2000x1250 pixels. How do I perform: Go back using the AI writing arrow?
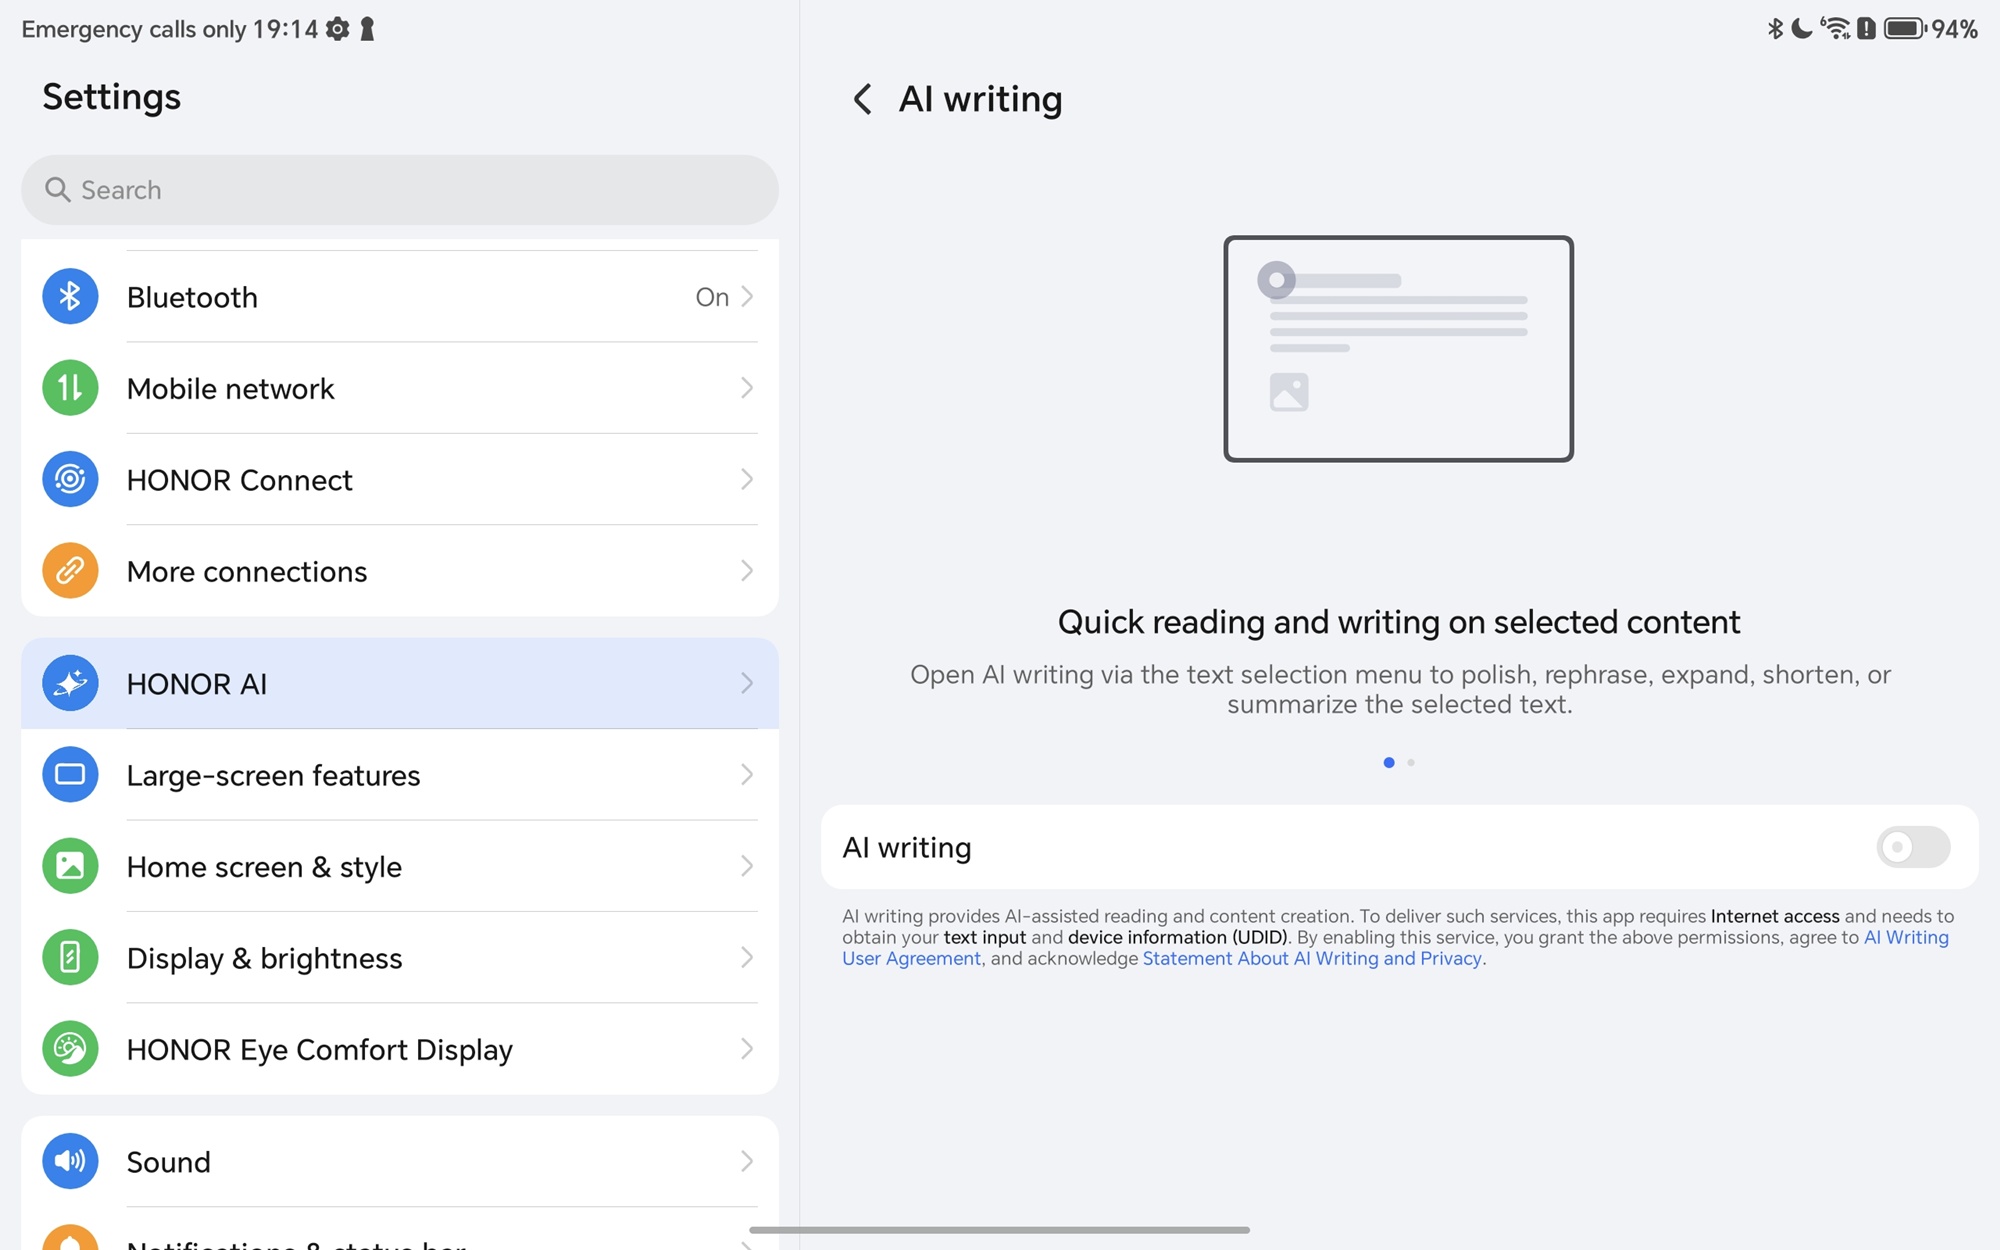tap(862, 99)
